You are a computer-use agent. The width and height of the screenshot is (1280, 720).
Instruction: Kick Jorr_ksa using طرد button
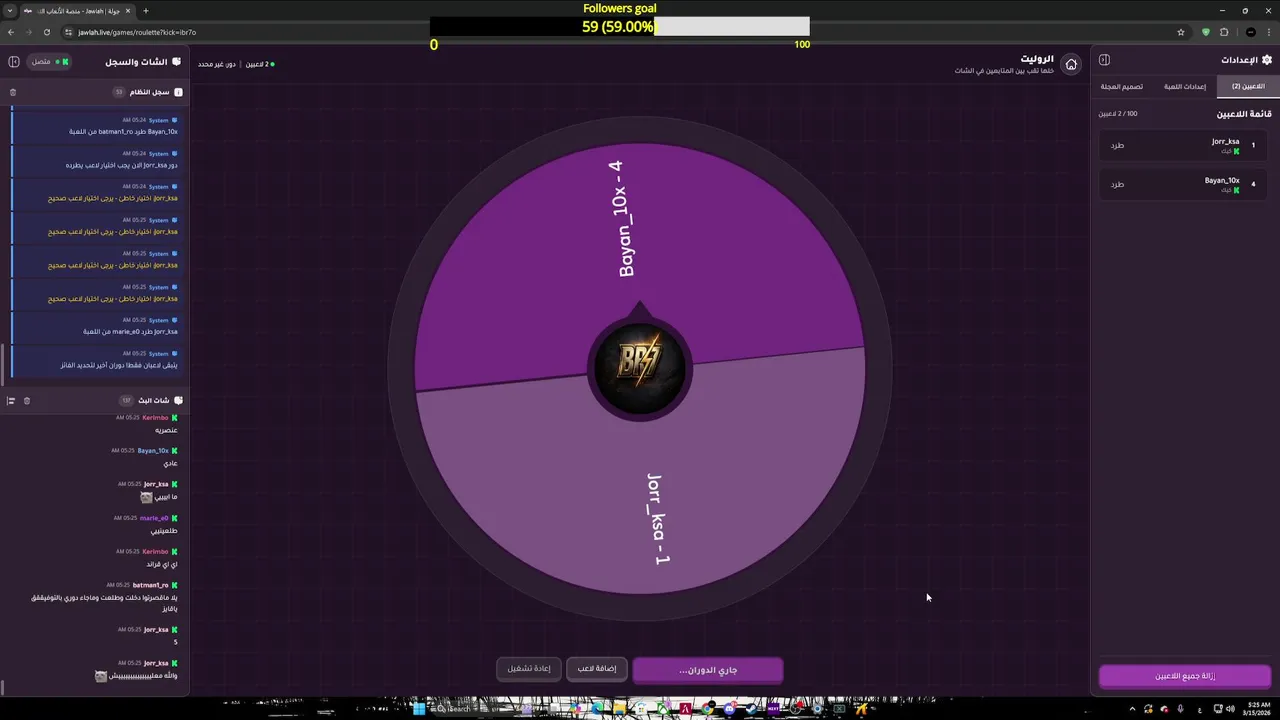click(x=1117, y=145)
